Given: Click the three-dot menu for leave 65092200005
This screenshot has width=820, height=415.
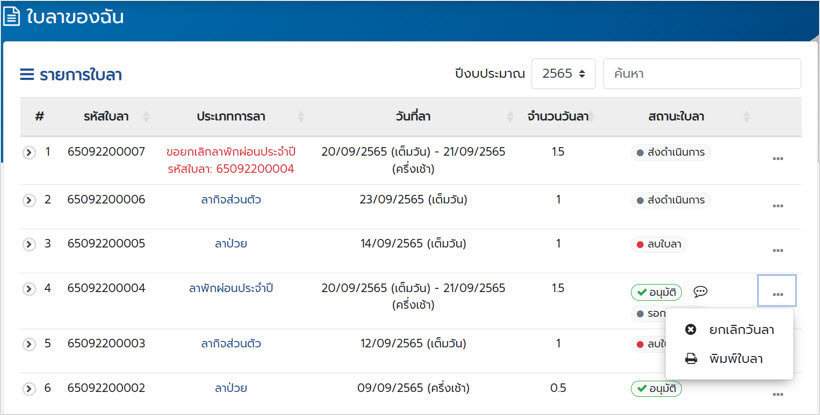Looking at the screenshot, I should [777, 250].
